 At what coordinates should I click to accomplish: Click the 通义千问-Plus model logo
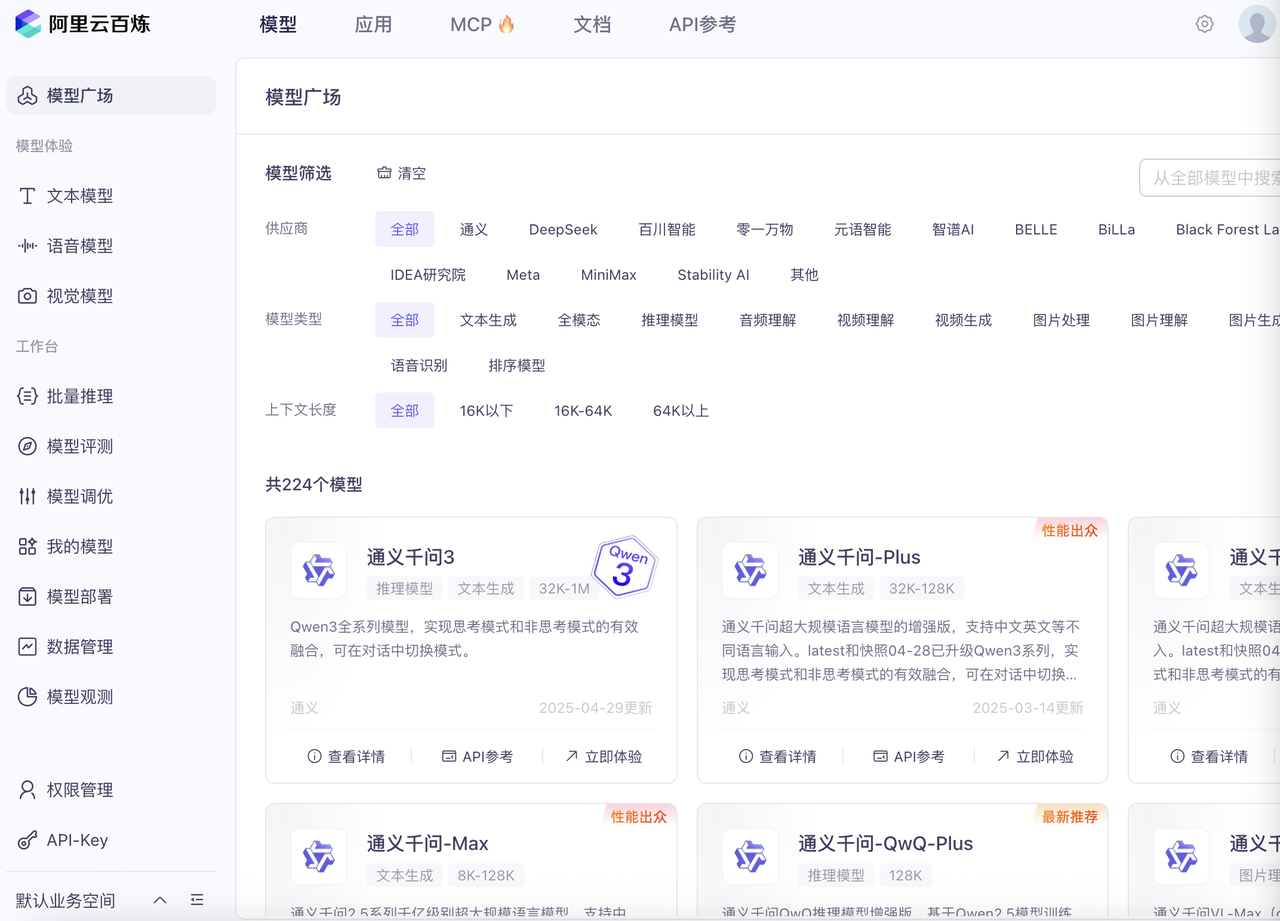[x=750, y=571]
